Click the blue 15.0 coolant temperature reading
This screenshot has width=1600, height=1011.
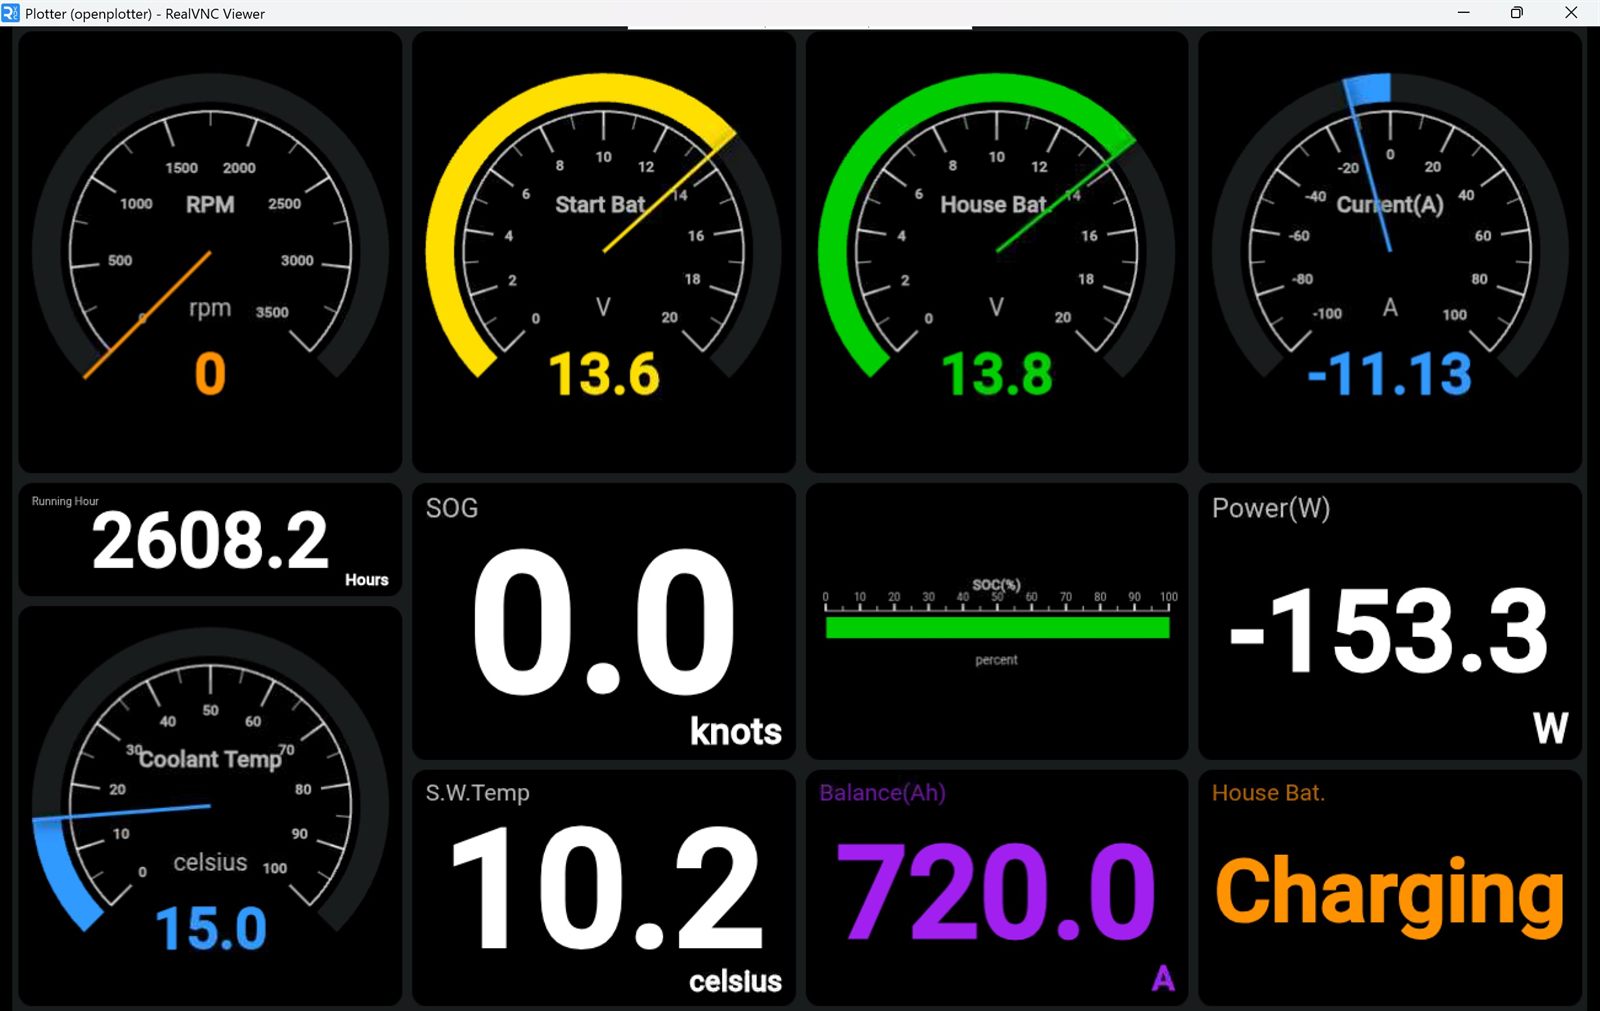211,929
